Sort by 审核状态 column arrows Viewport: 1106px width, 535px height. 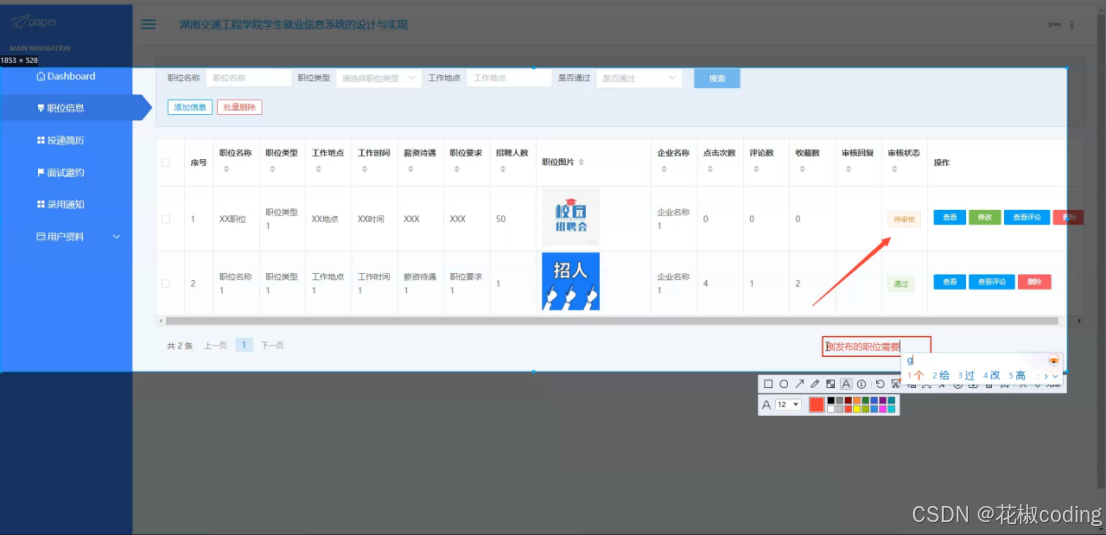(x=894, y=169)
